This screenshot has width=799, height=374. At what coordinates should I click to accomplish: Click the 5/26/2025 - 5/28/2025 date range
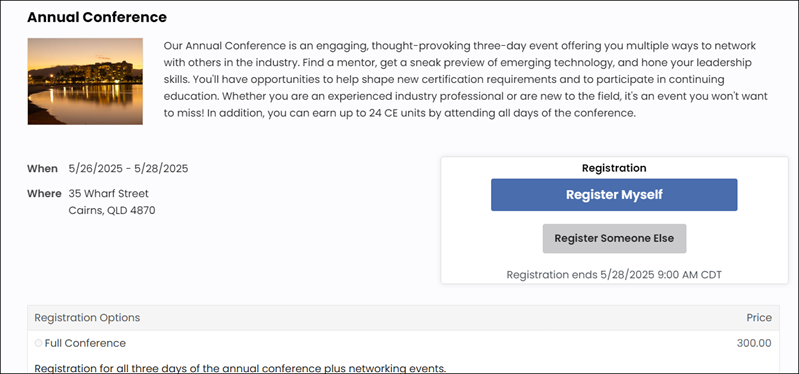click(128, 169)
